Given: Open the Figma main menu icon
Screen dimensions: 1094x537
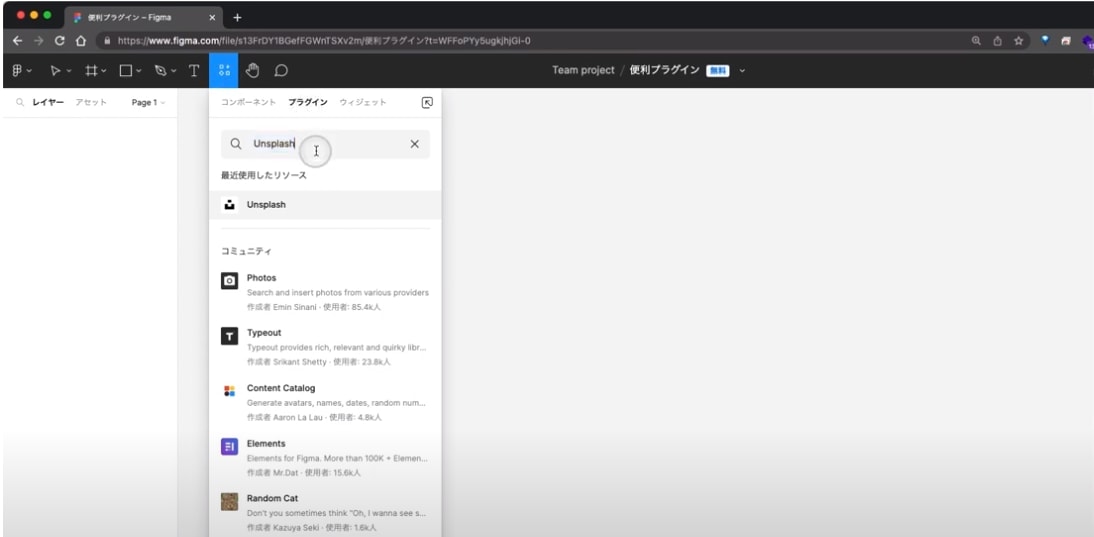Looking at the screenshot, I should (17, 70).
